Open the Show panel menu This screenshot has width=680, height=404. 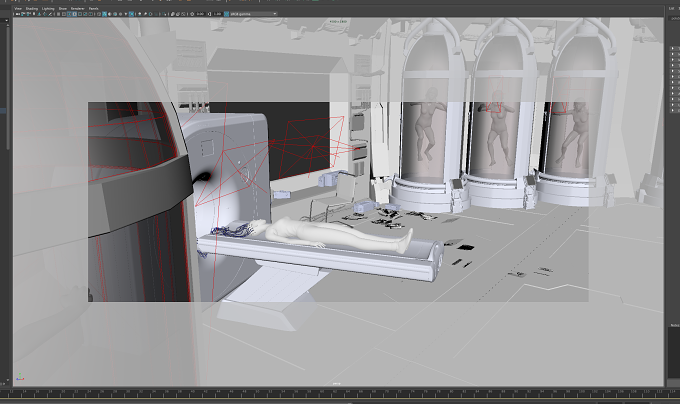(63, 9)
